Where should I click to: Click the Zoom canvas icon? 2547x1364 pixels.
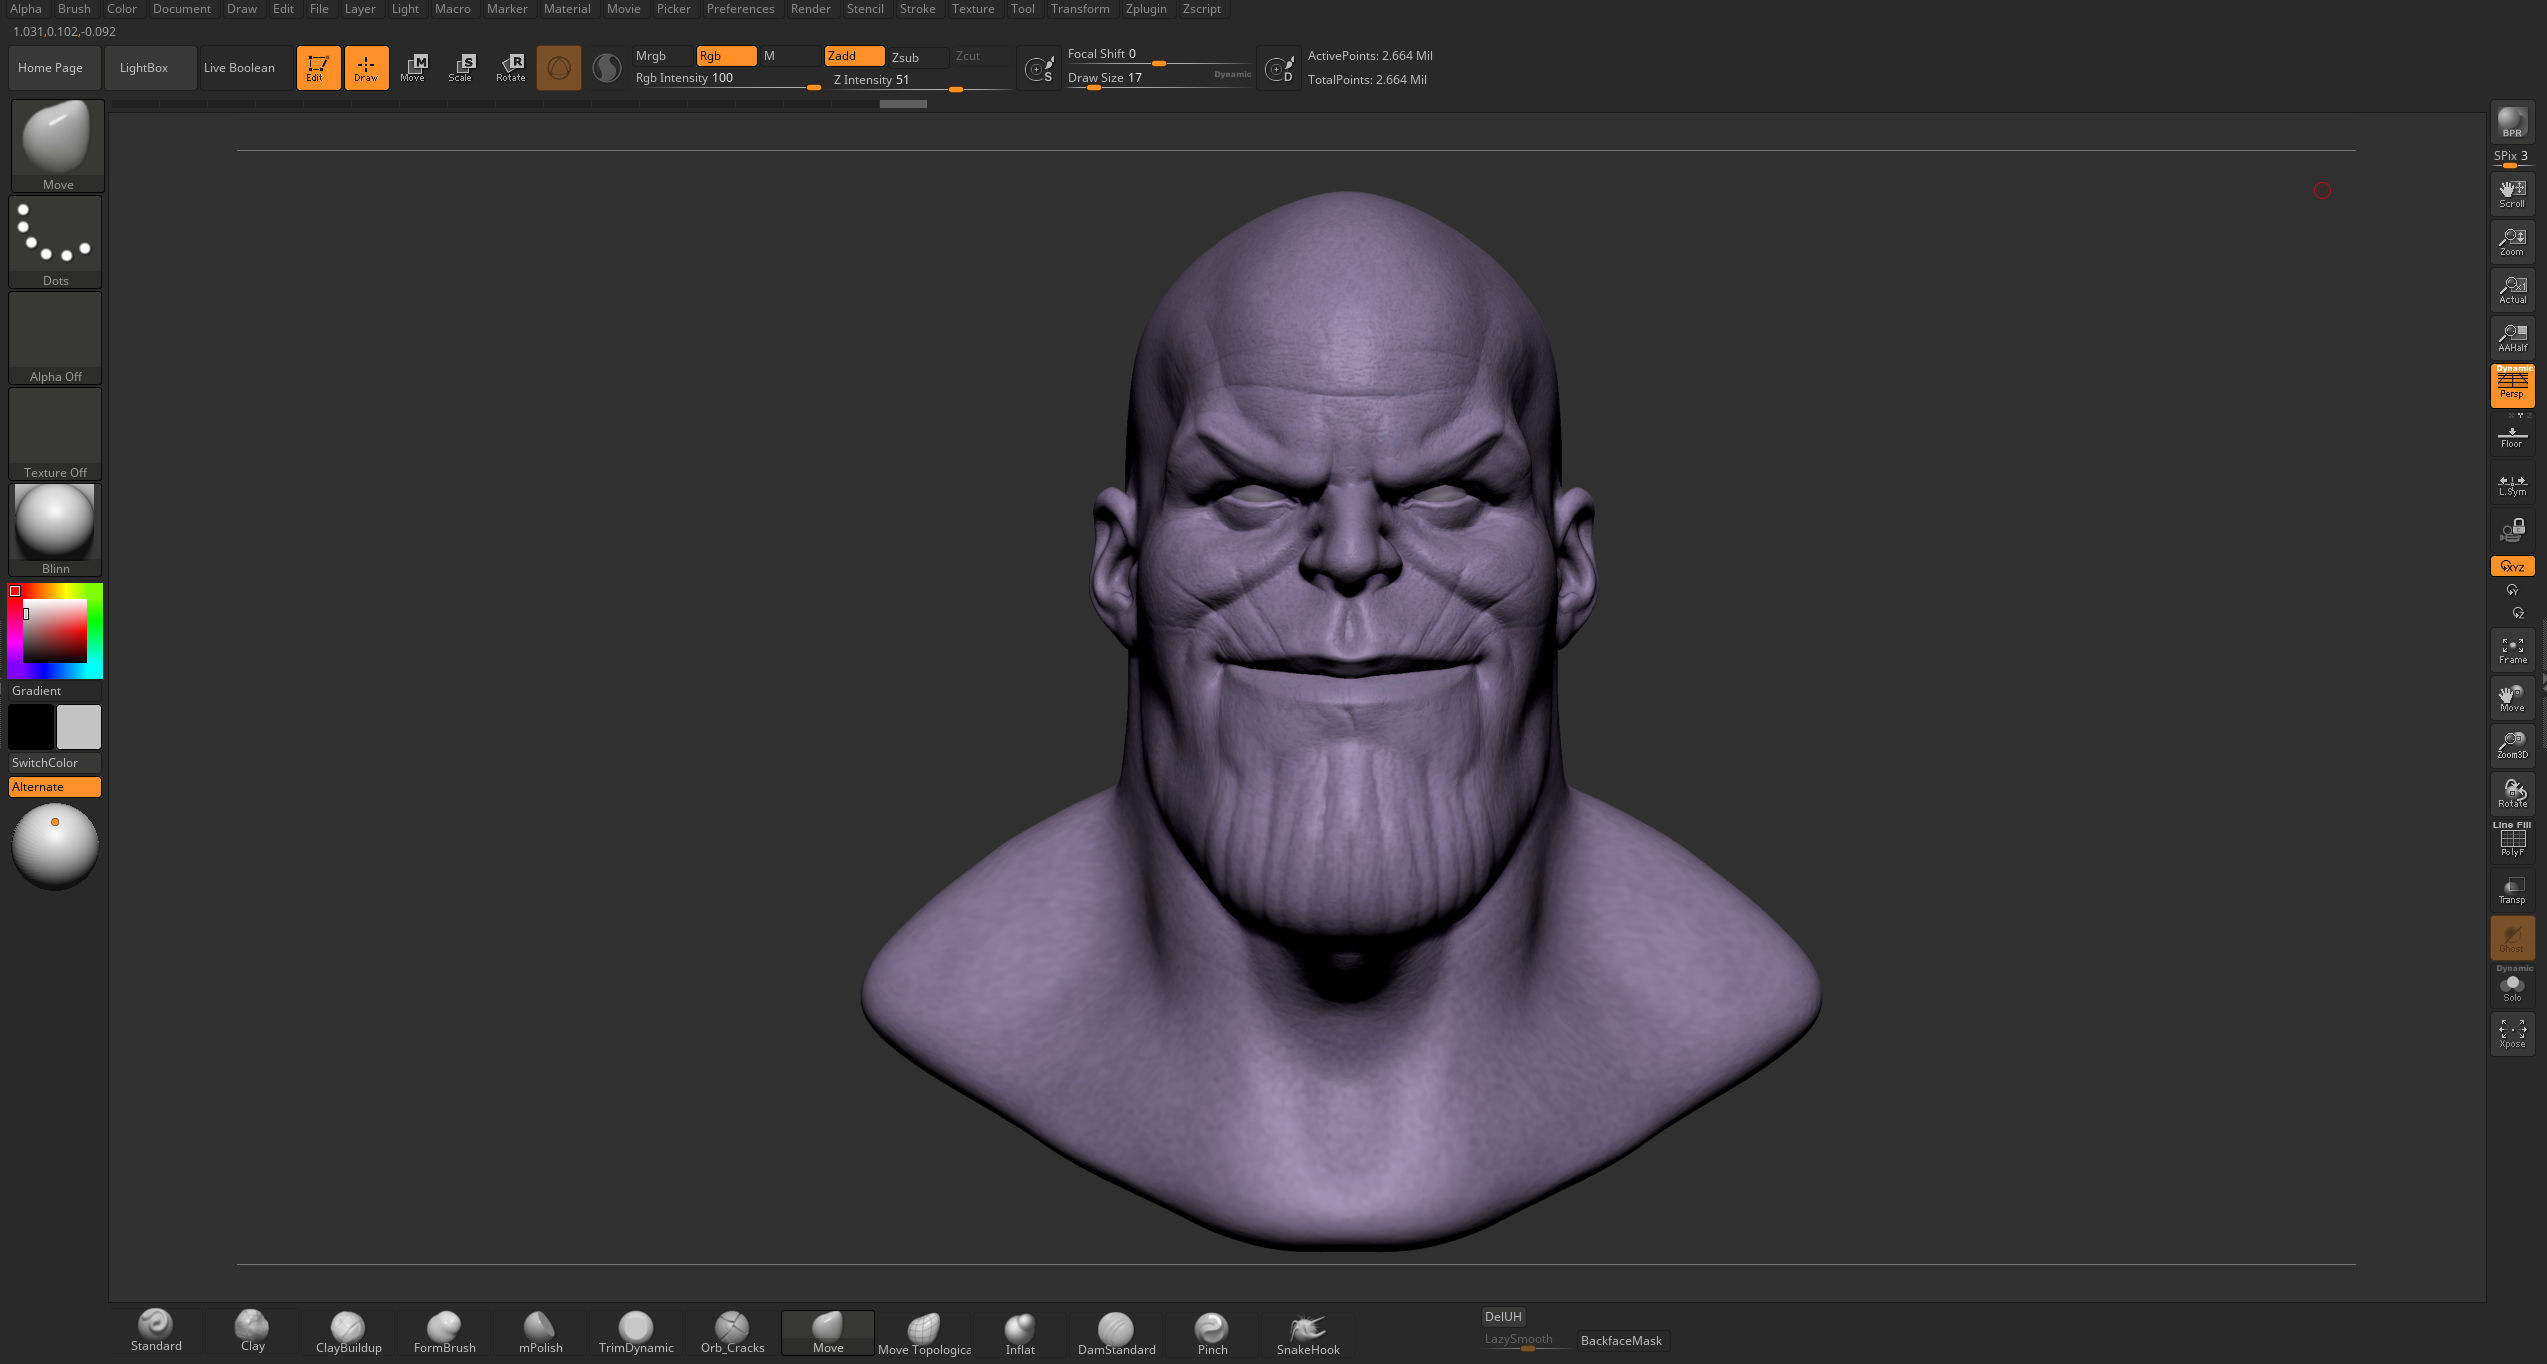point(2512,241)
